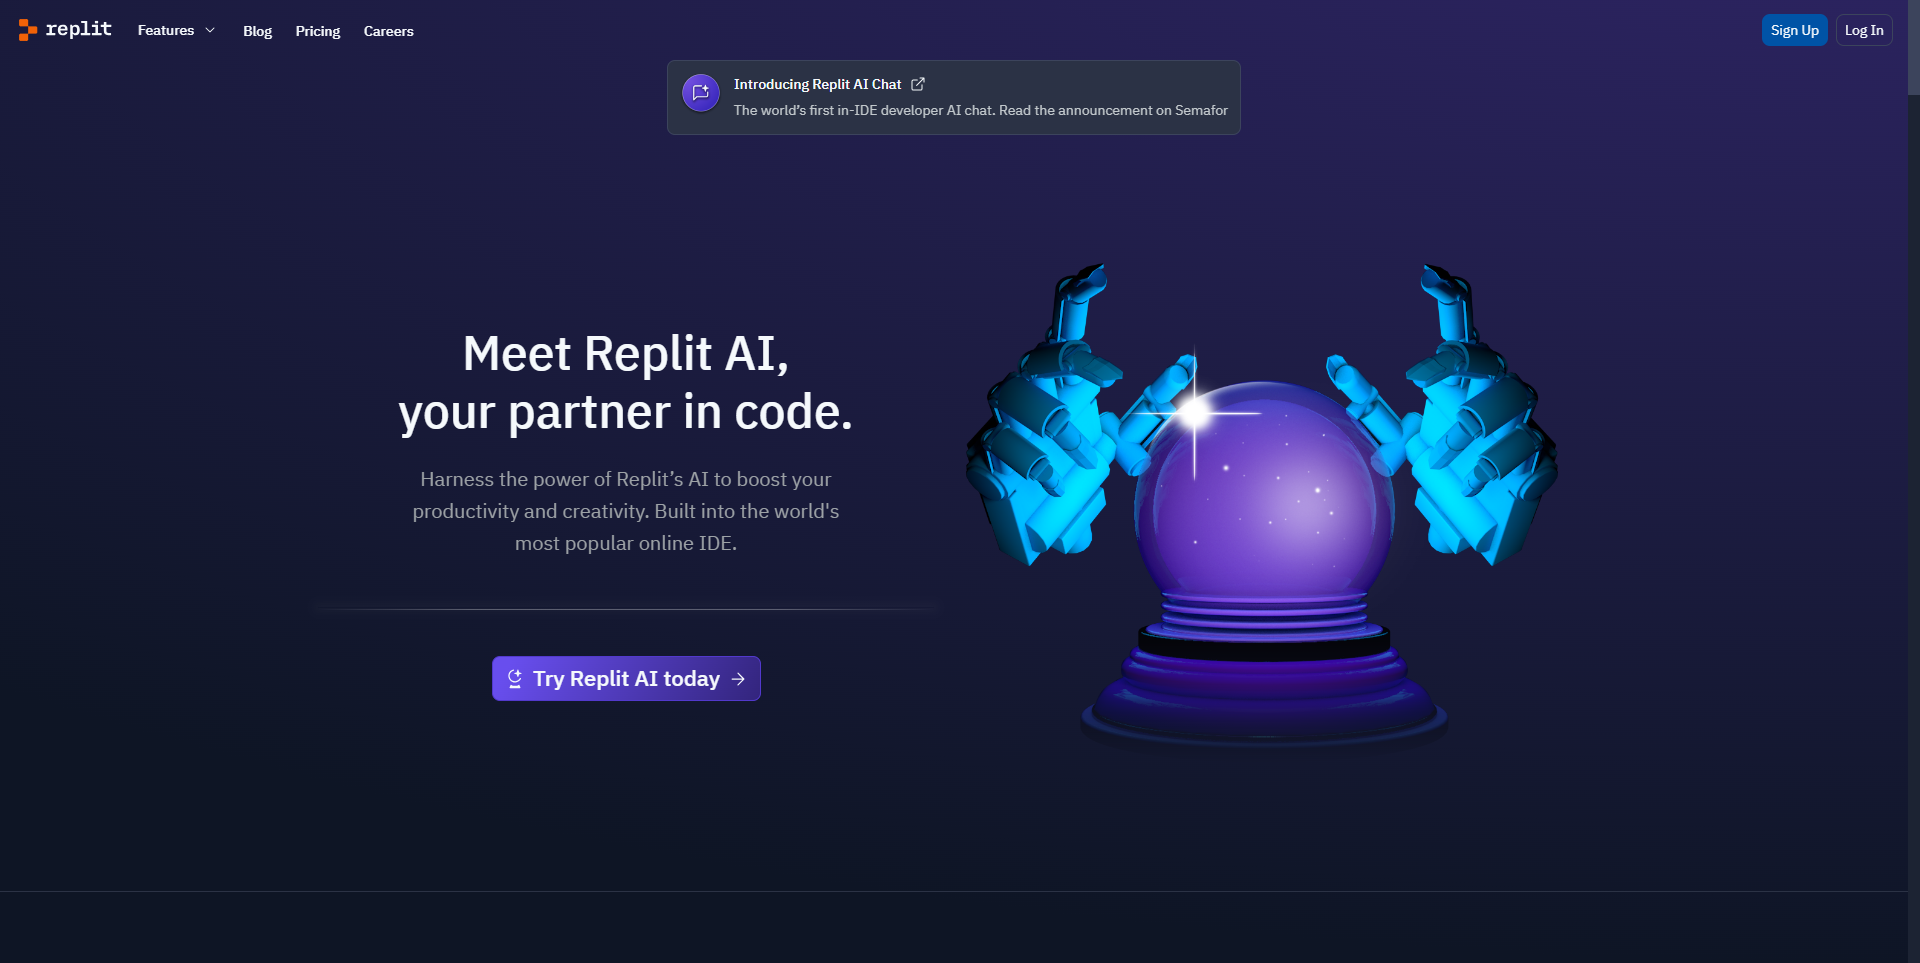Click Try Replit AI today button

(626, 678)
